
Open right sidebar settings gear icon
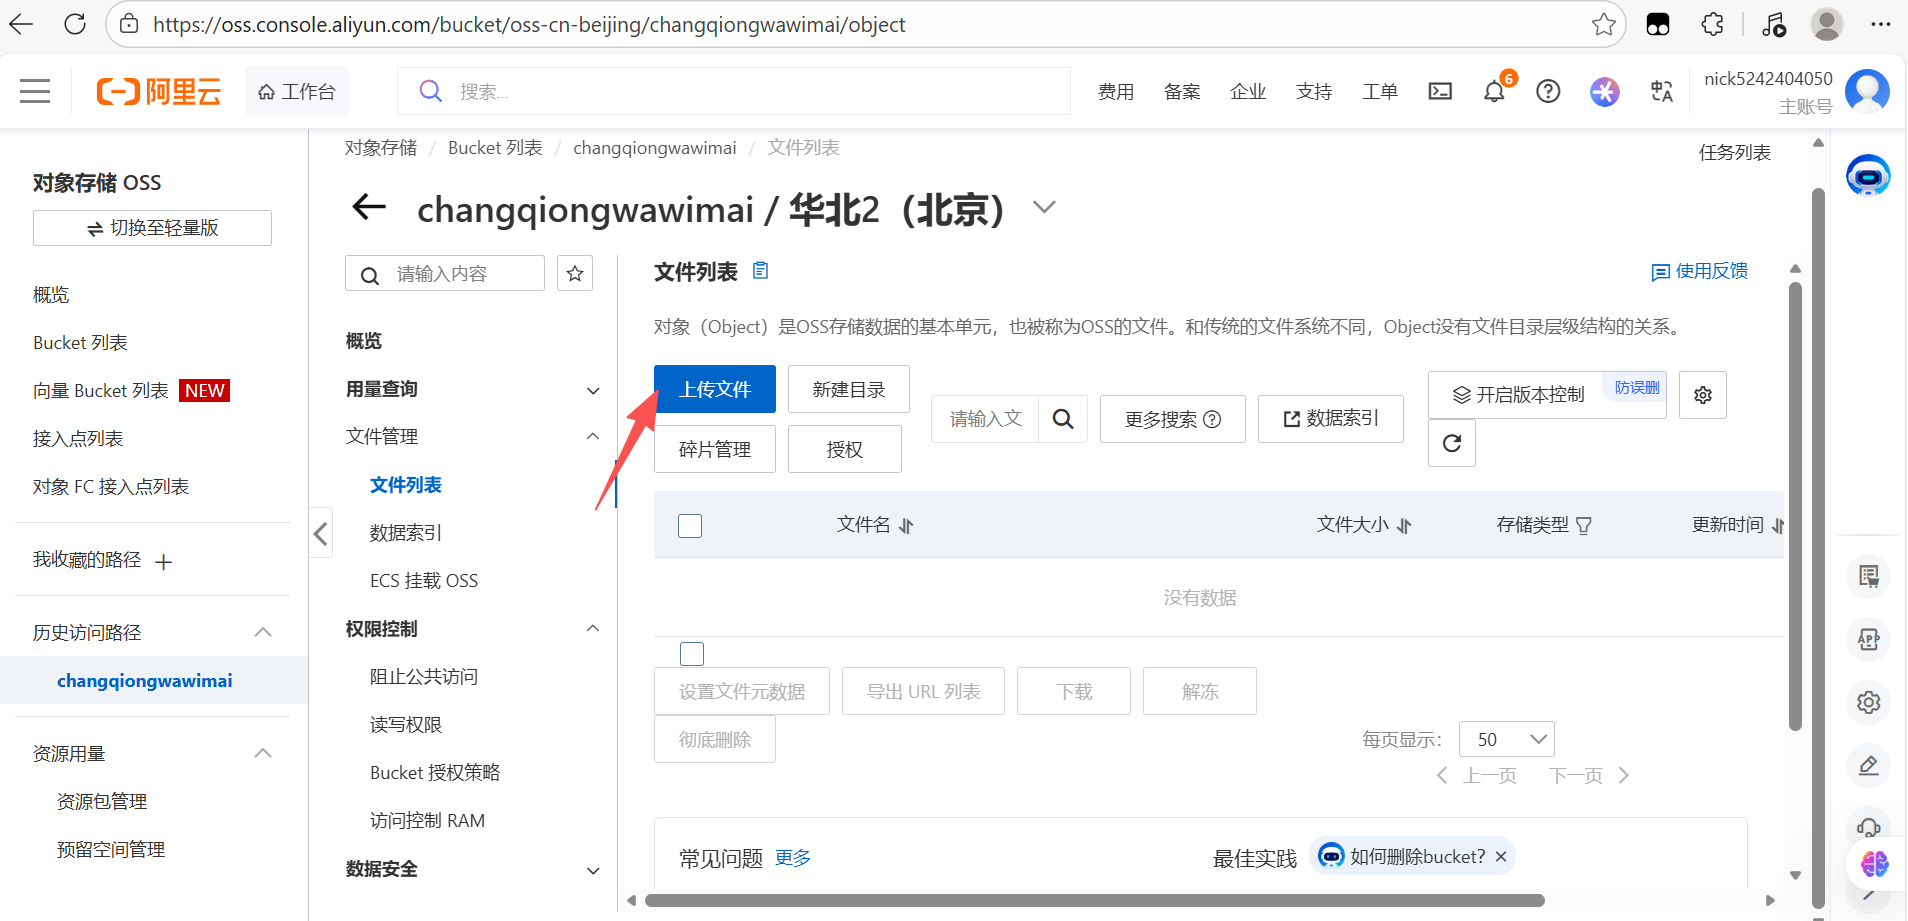pyautogui.click(x=1868, y=702)
